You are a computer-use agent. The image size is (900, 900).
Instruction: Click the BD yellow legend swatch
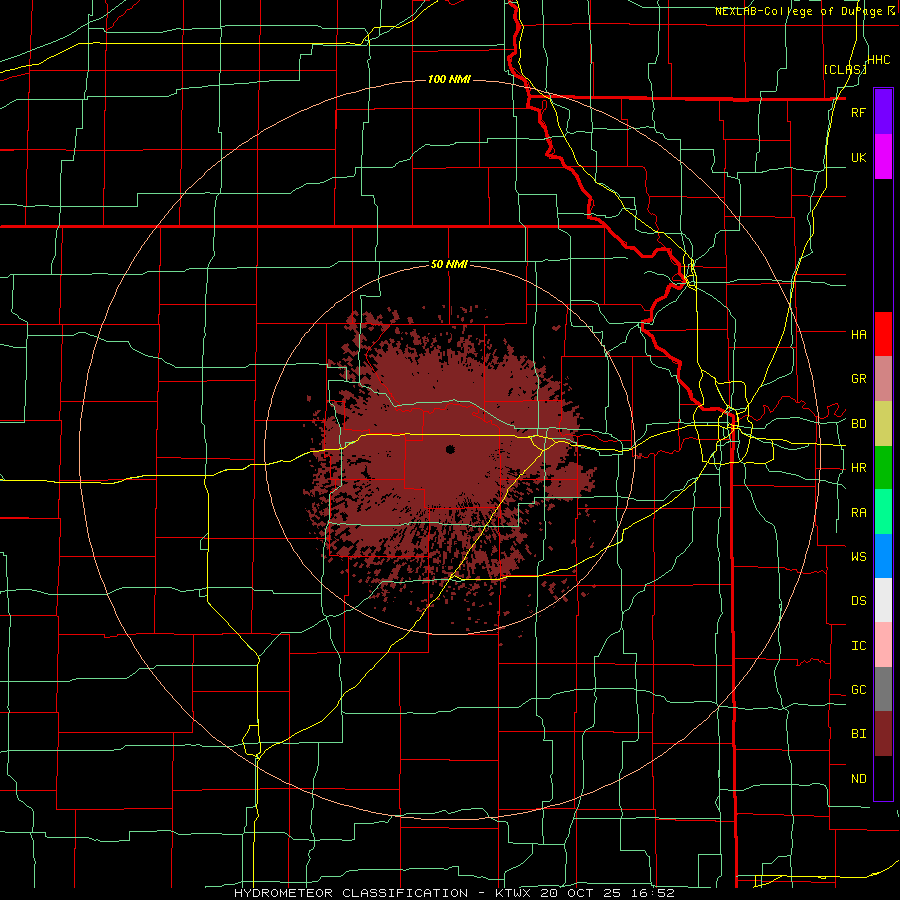coord(883,424)
